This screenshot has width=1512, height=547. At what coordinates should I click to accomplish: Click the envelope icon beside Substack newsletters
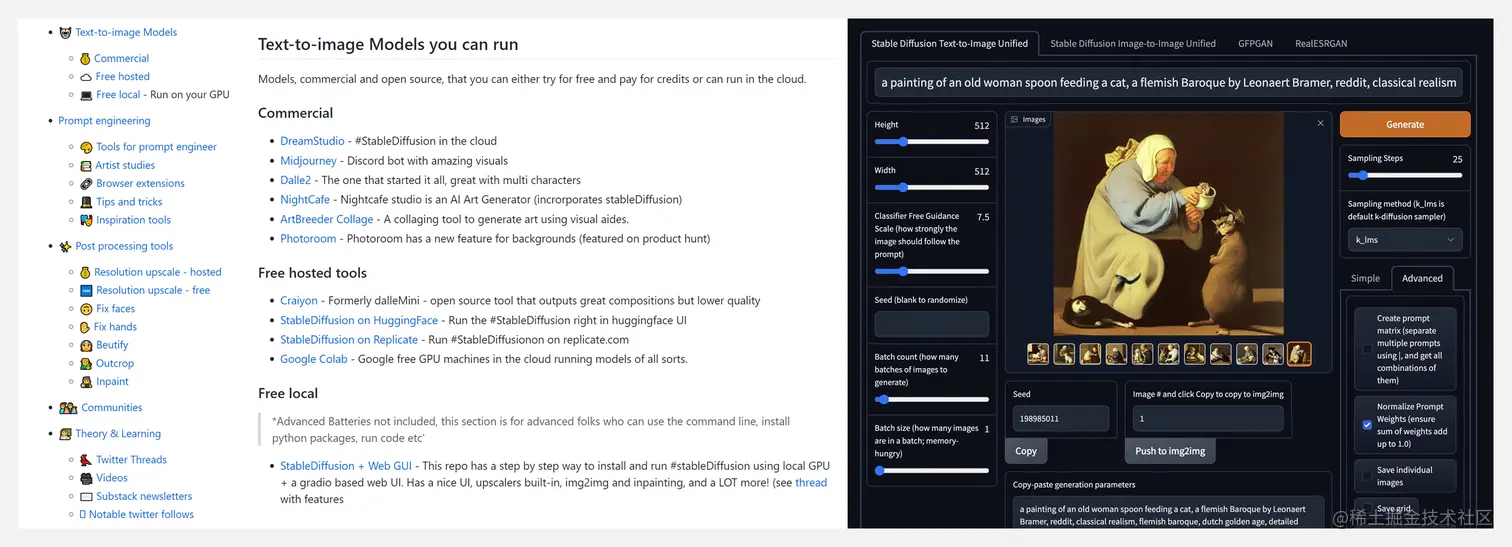click(x=86, y=496)
